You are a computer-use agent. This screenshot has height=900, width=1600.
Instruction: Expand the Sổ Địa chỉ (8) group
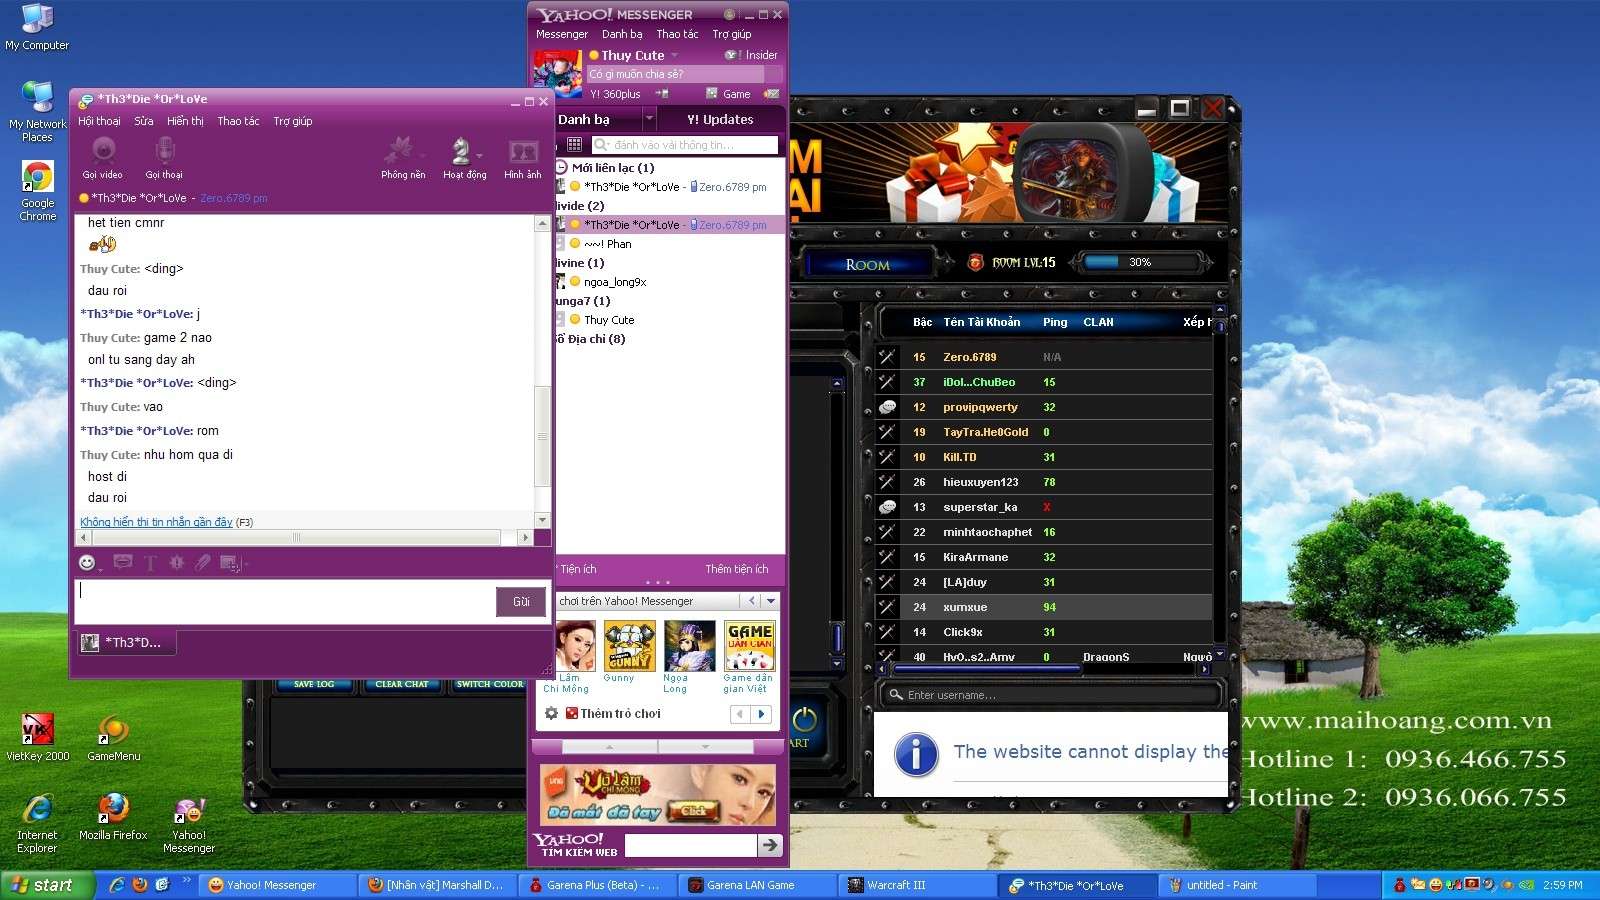point(590,339)
